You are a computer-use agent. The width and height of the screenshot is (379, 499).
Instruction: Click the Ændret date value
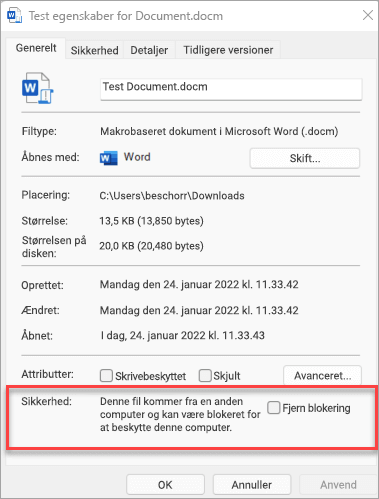click(x=199, y=310)
